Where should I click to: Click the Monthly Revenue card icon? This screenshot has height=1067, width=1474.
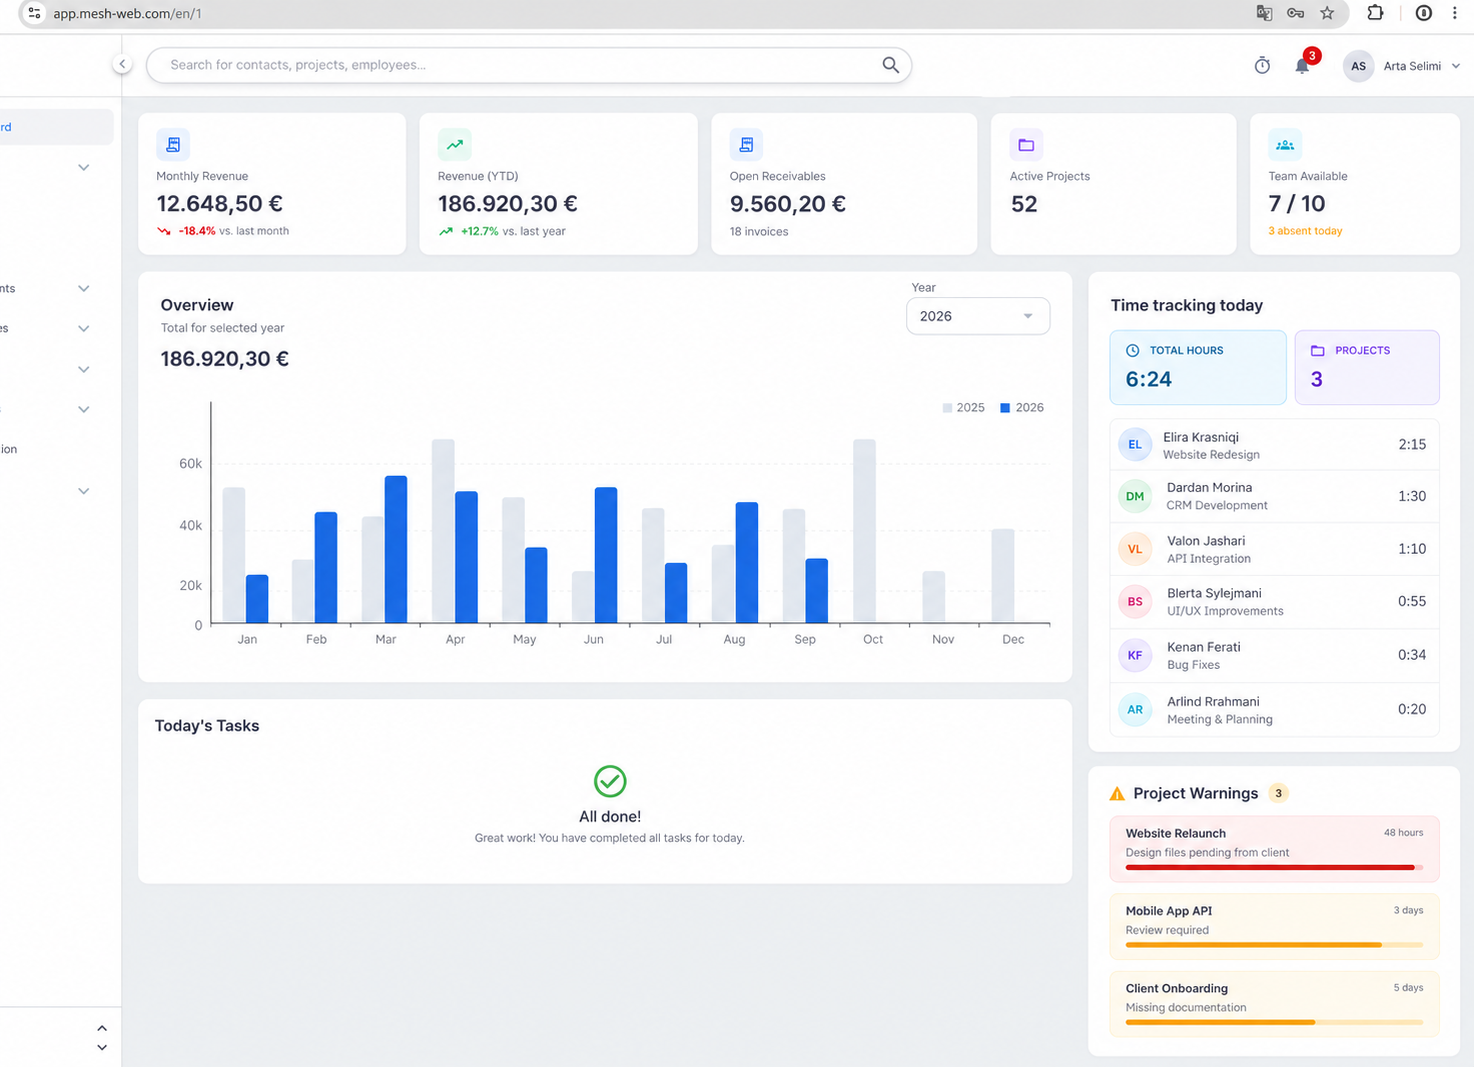pos(173,145)
